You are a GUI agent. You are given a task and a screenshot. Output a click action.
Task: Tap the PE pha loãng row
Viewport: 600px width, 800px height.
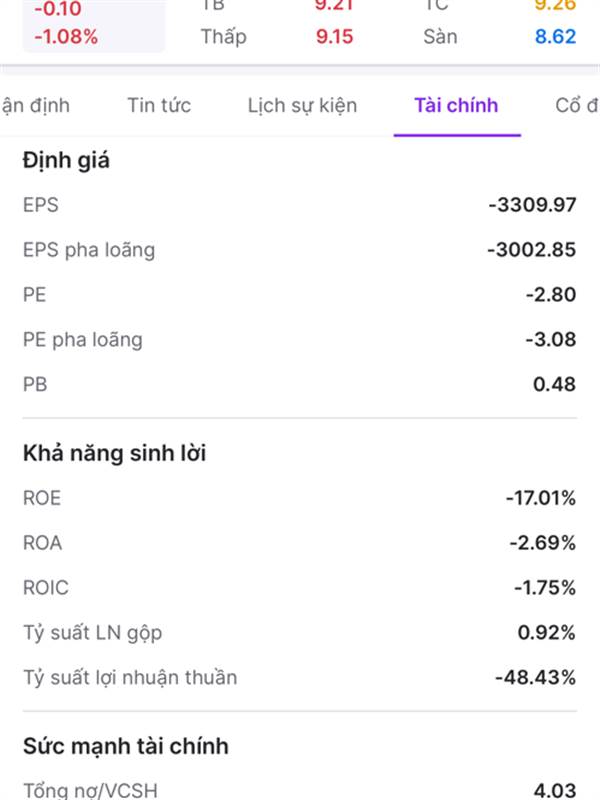pos(299,339)
